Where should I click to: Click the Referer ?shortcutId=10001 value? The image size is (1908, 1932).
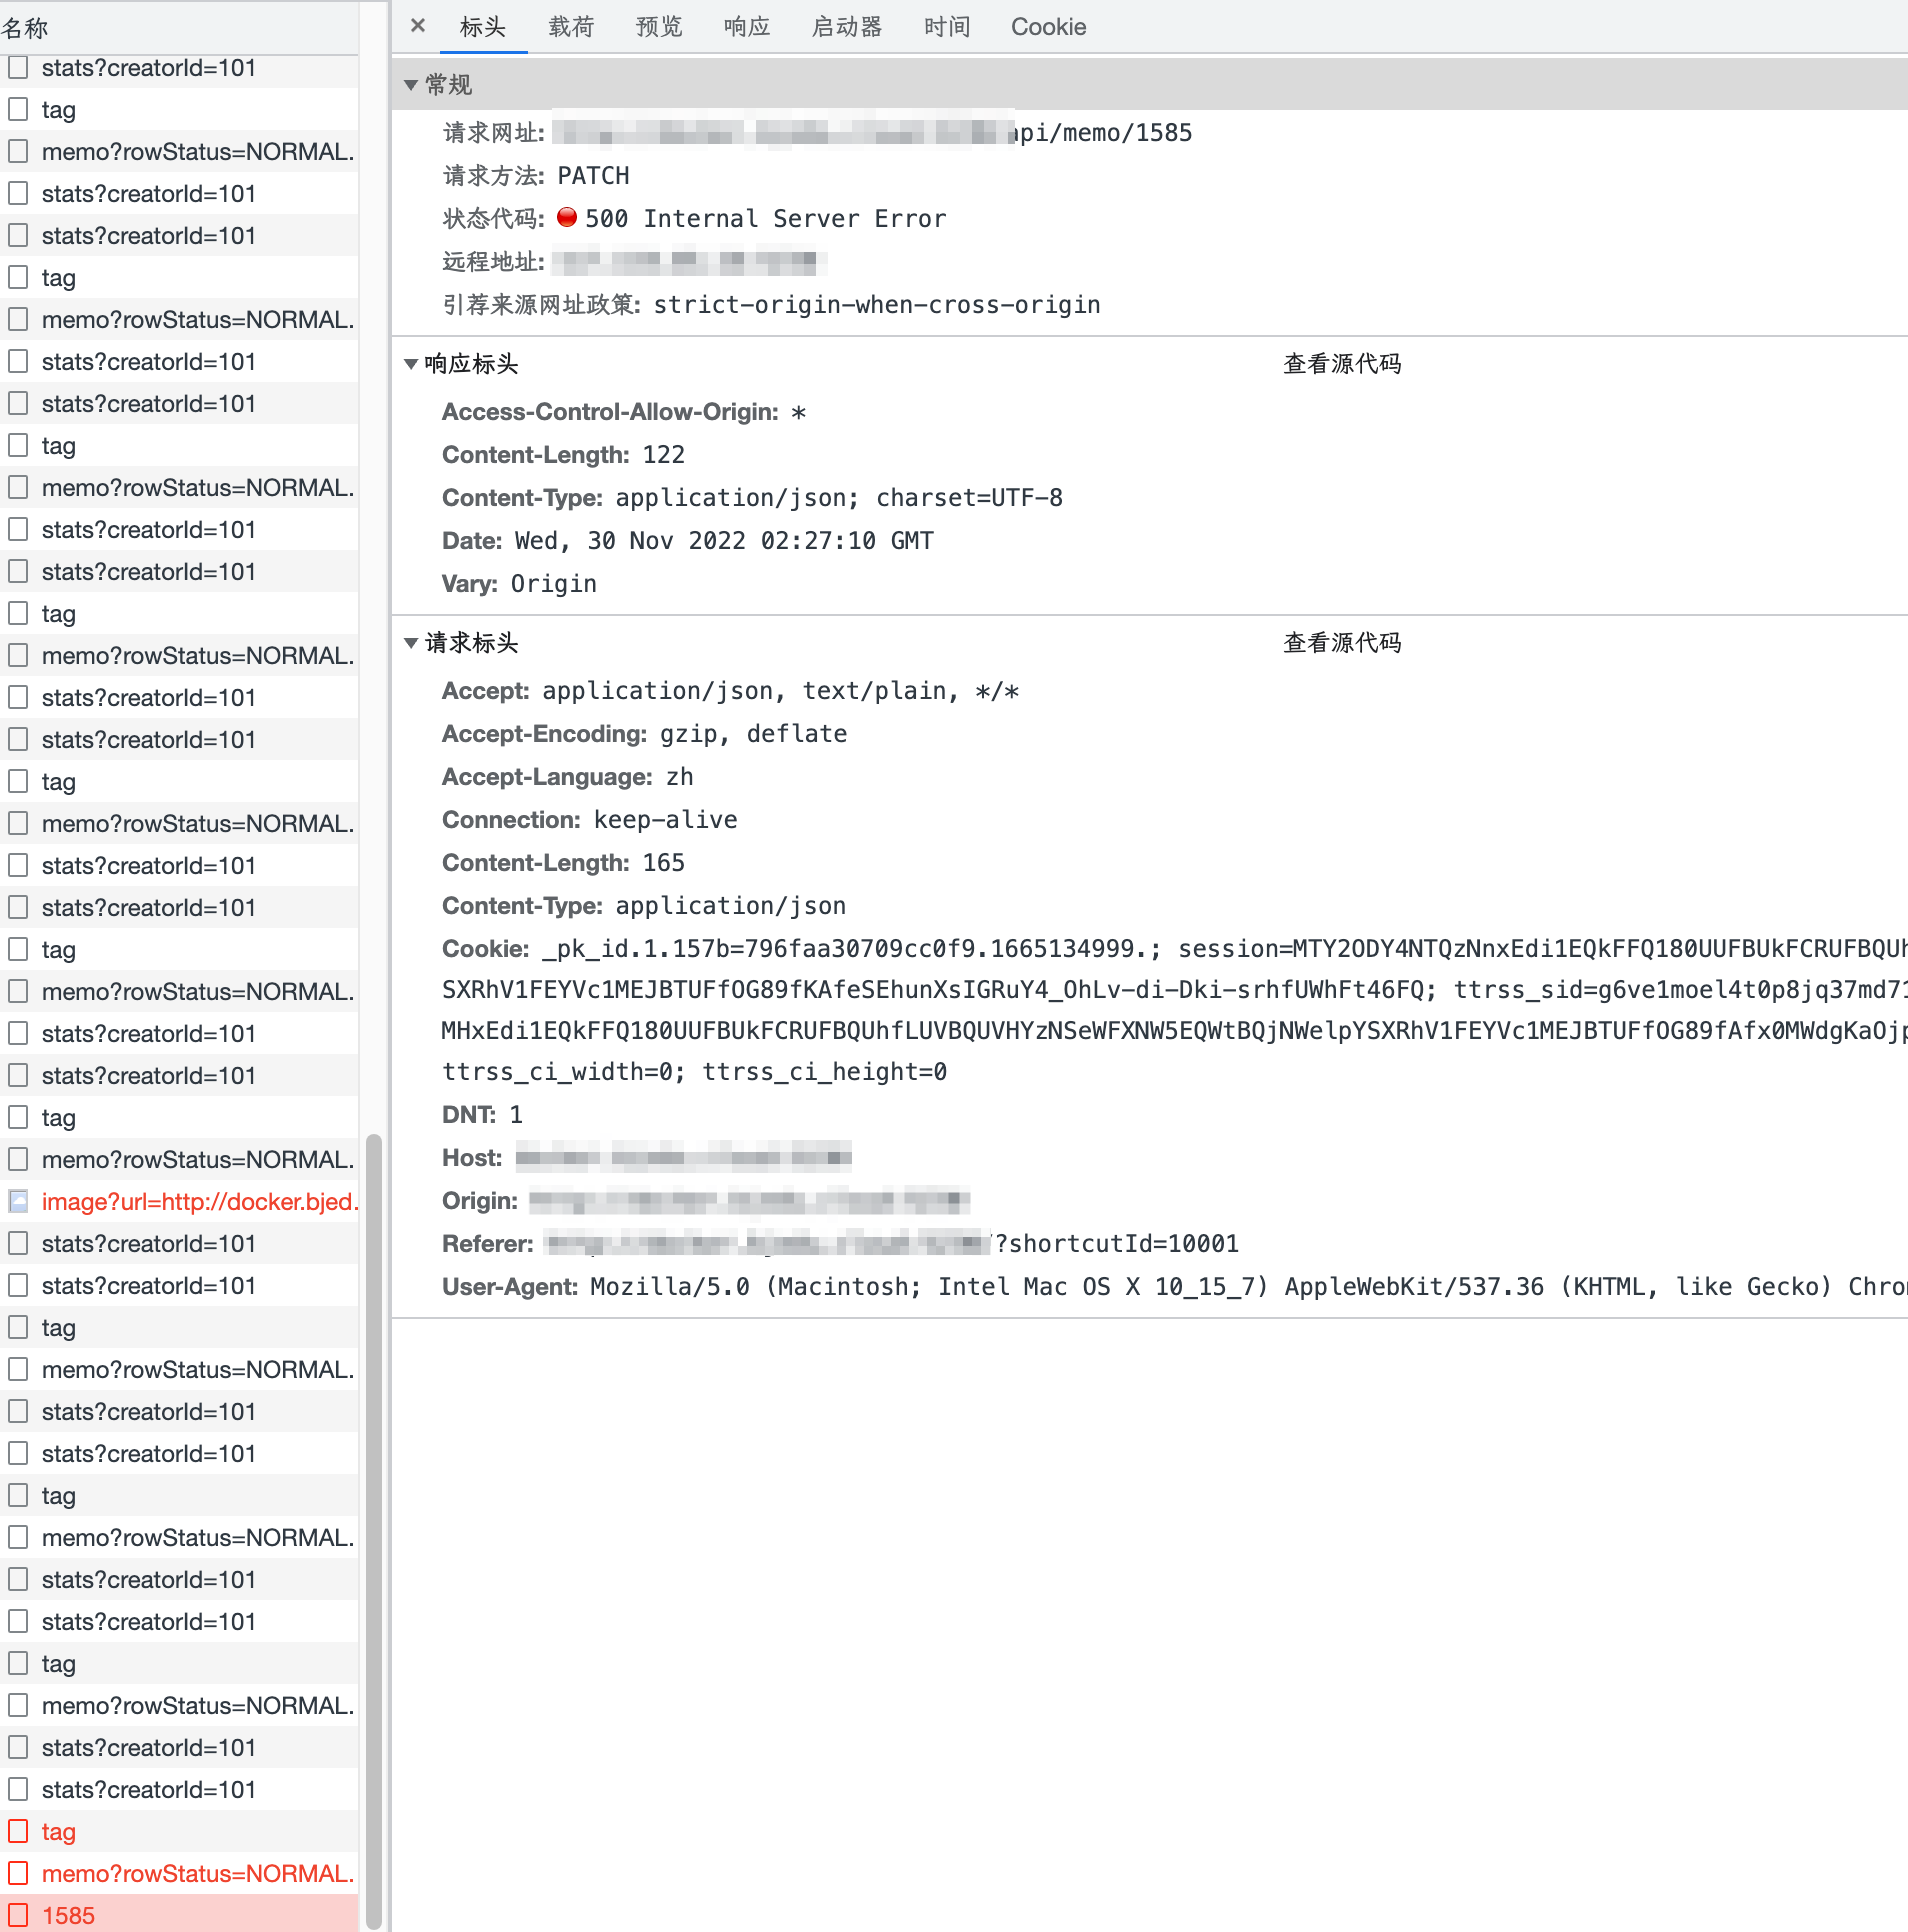tap(1117, 1244)
